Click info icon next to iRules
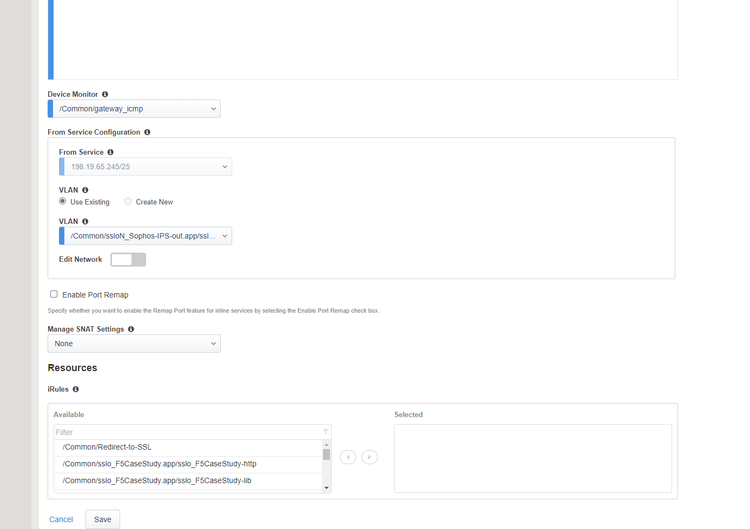The width and height of the screenshot is (750, 529). coord(76,389)
